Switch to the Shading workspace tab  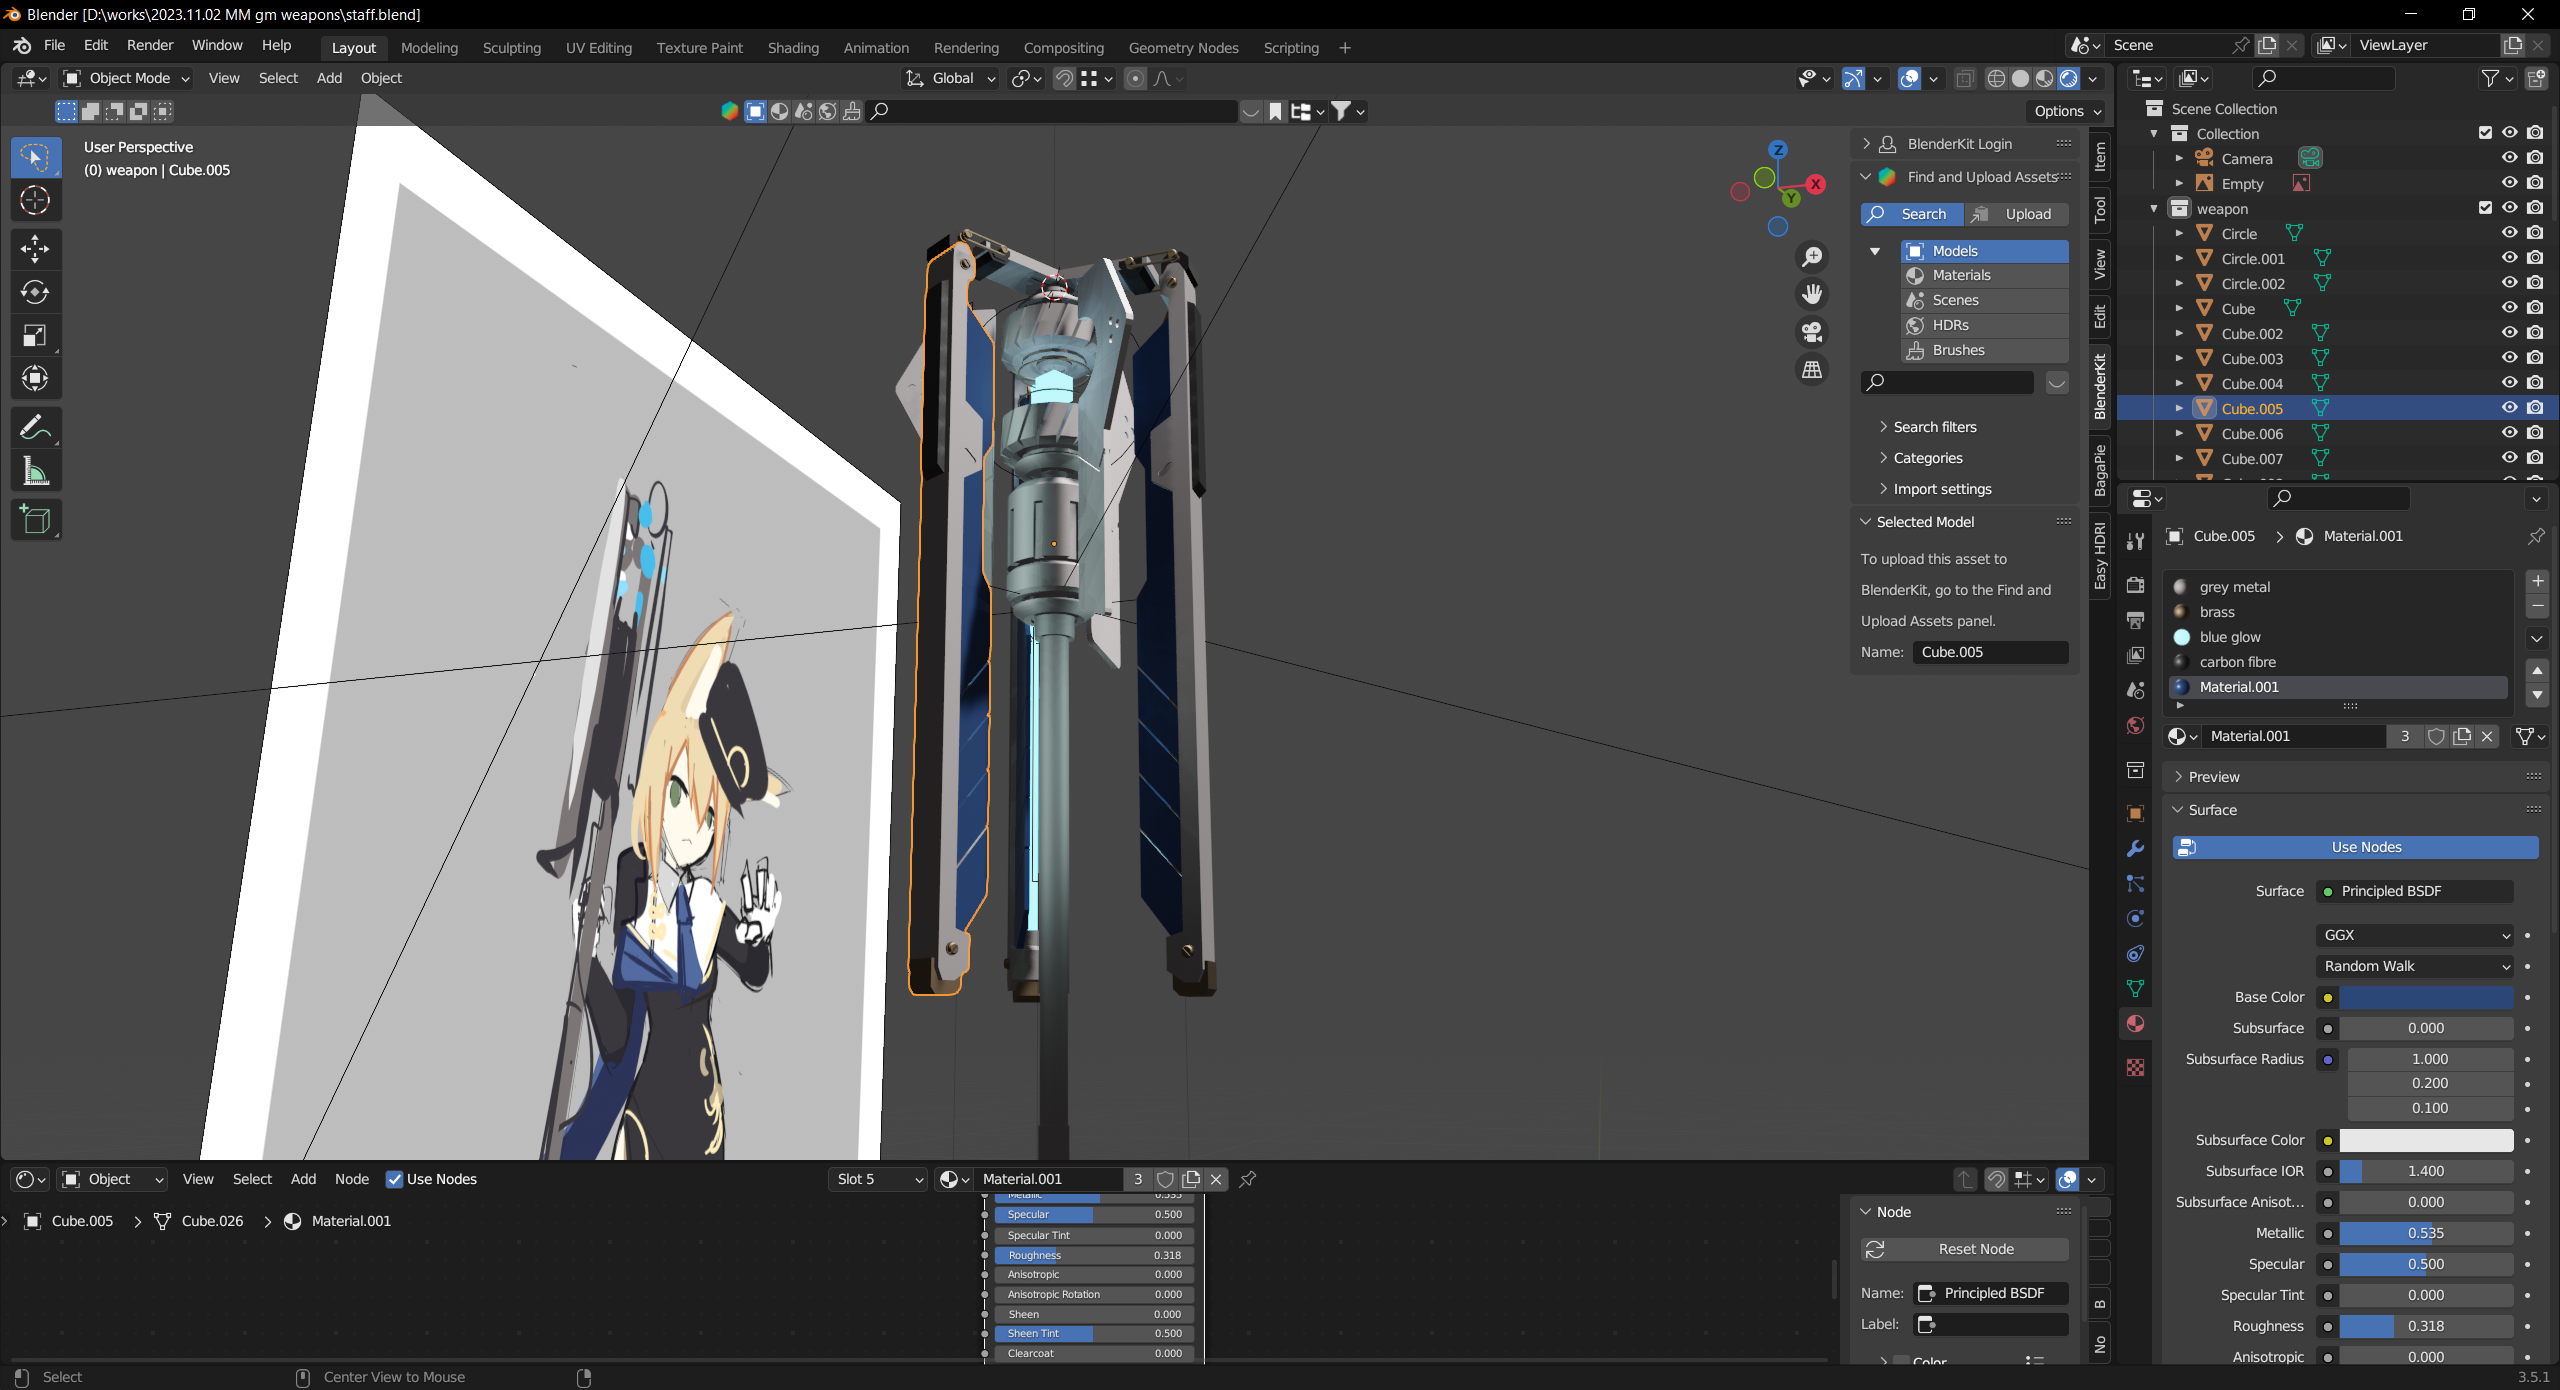[793, 48]
